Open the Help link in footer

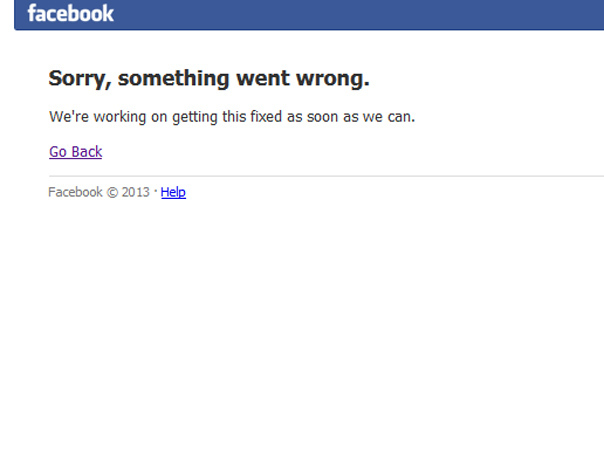point(173,192)
